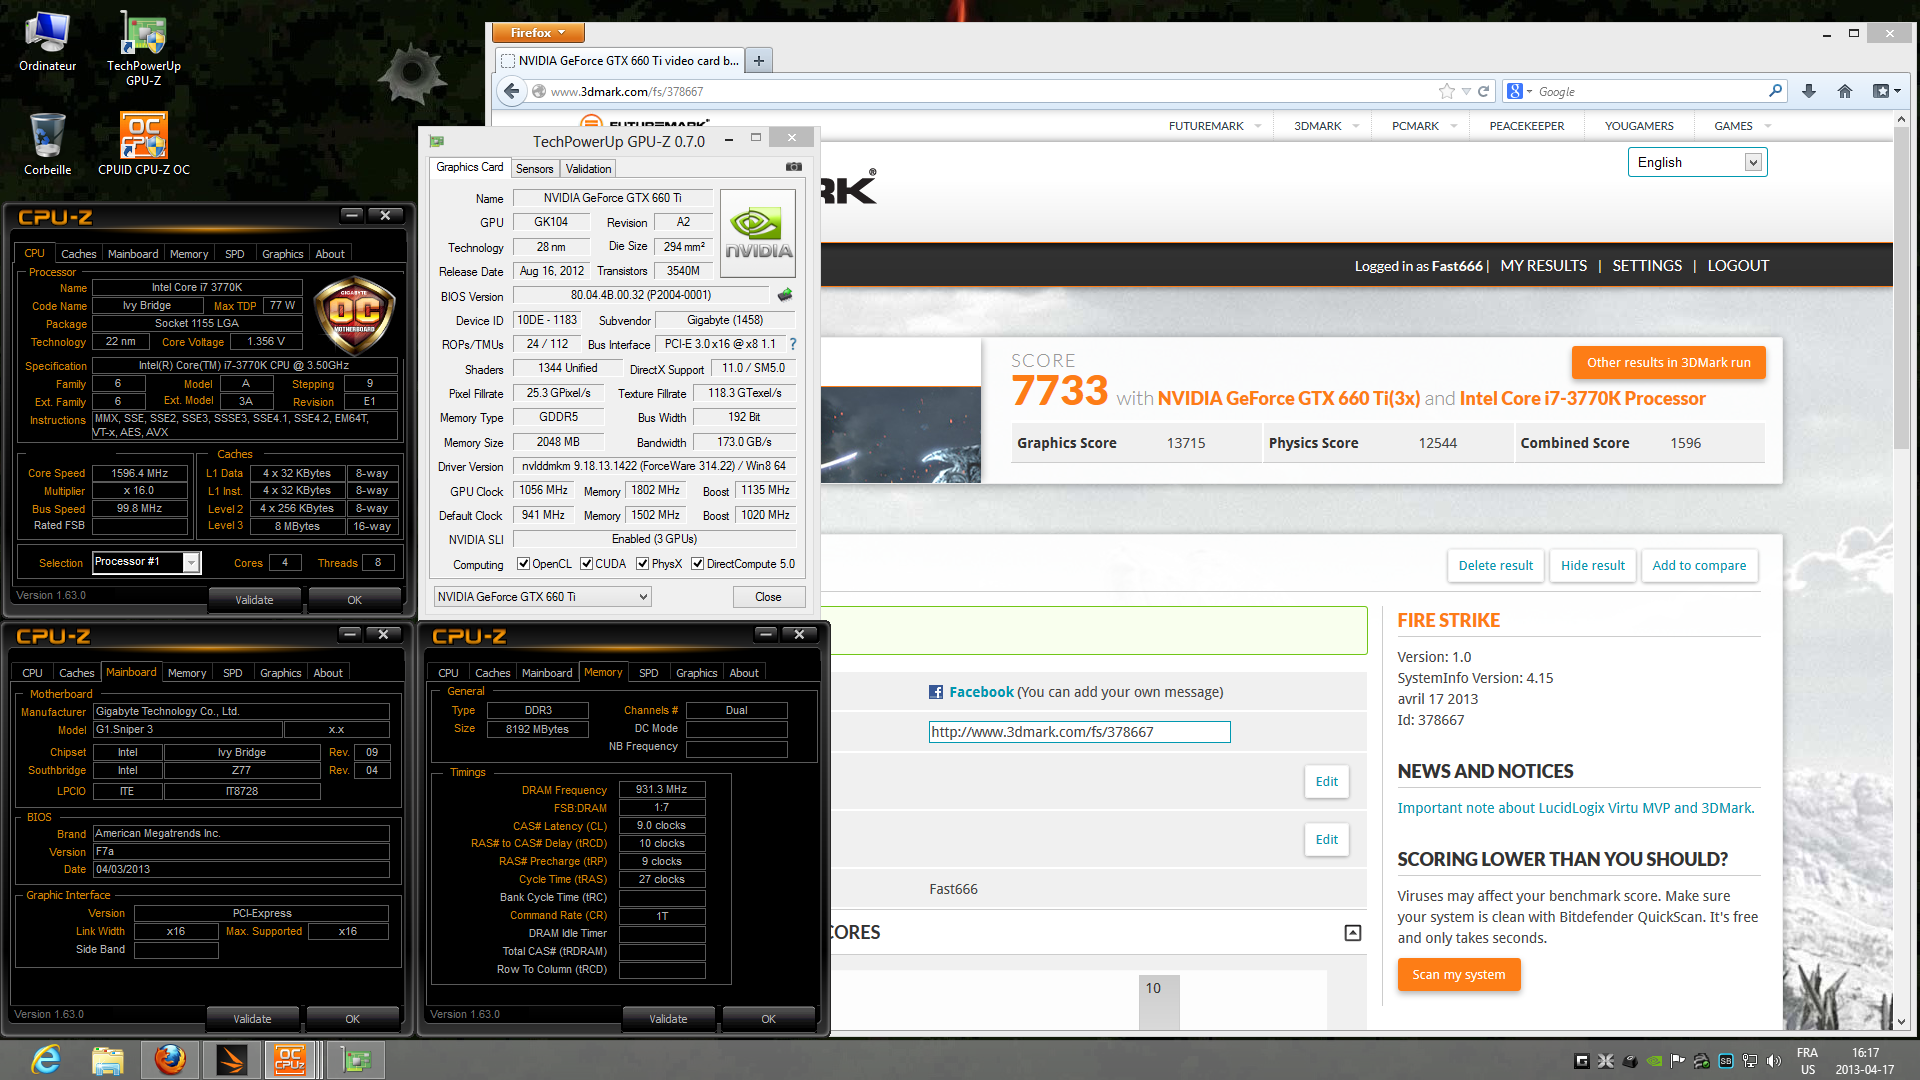Viewport: 1920px width, 1080px height.
Task: Reload page with Firefox refresh icon
Action: tap(1484, 91)
